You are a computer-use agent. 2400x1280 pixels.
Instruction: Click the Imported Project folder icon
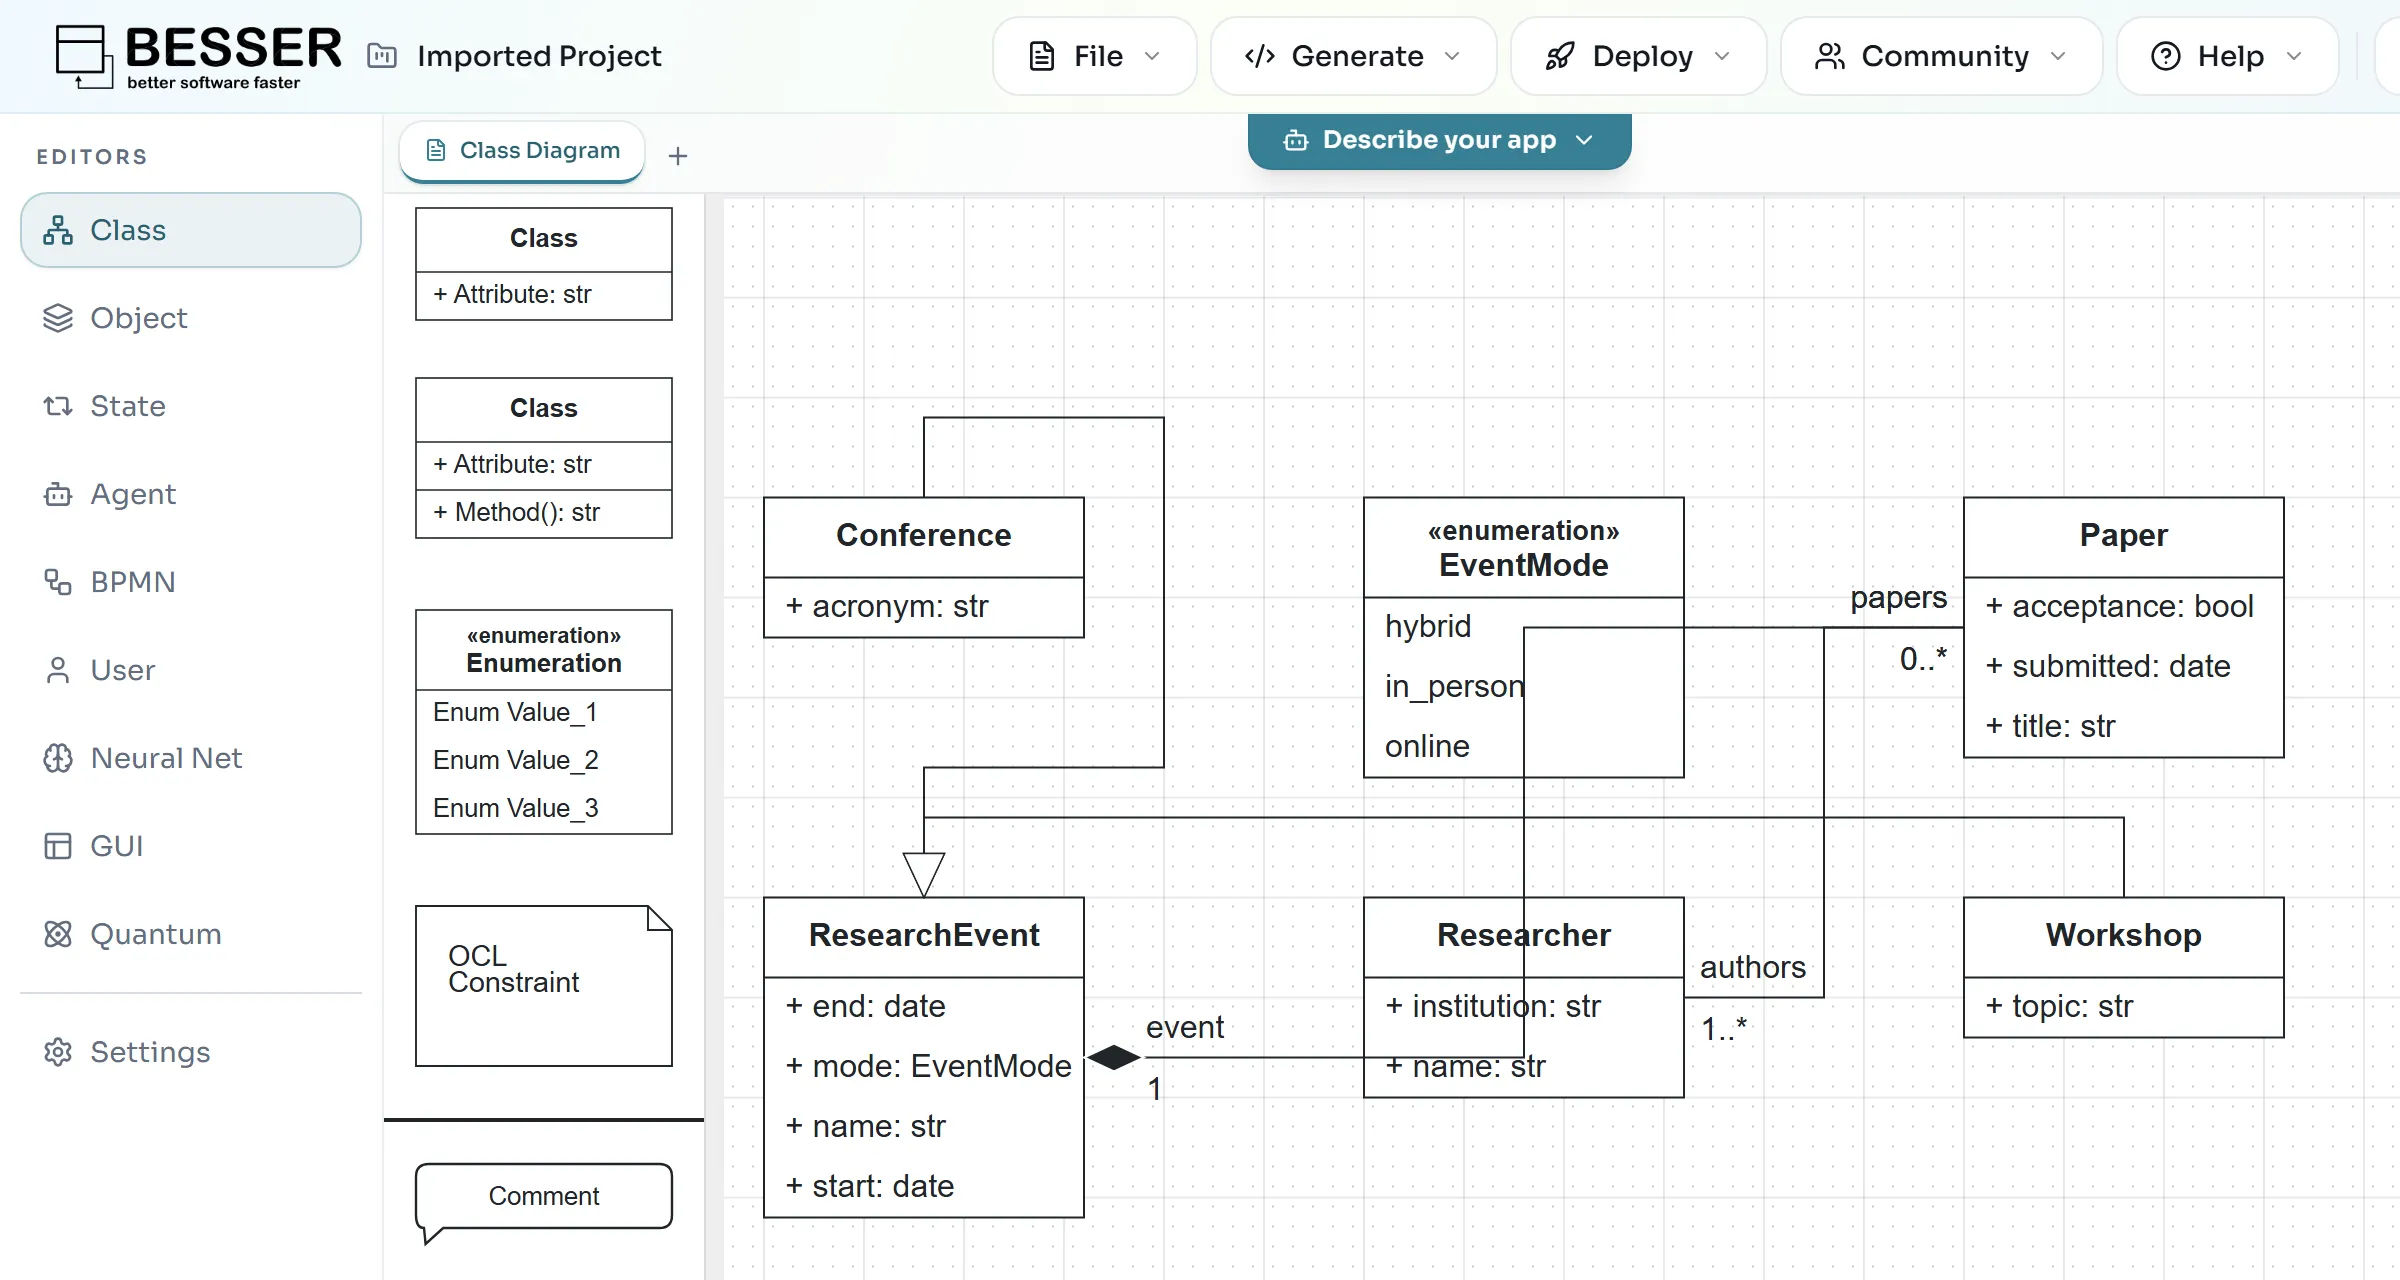coord(382,56)
